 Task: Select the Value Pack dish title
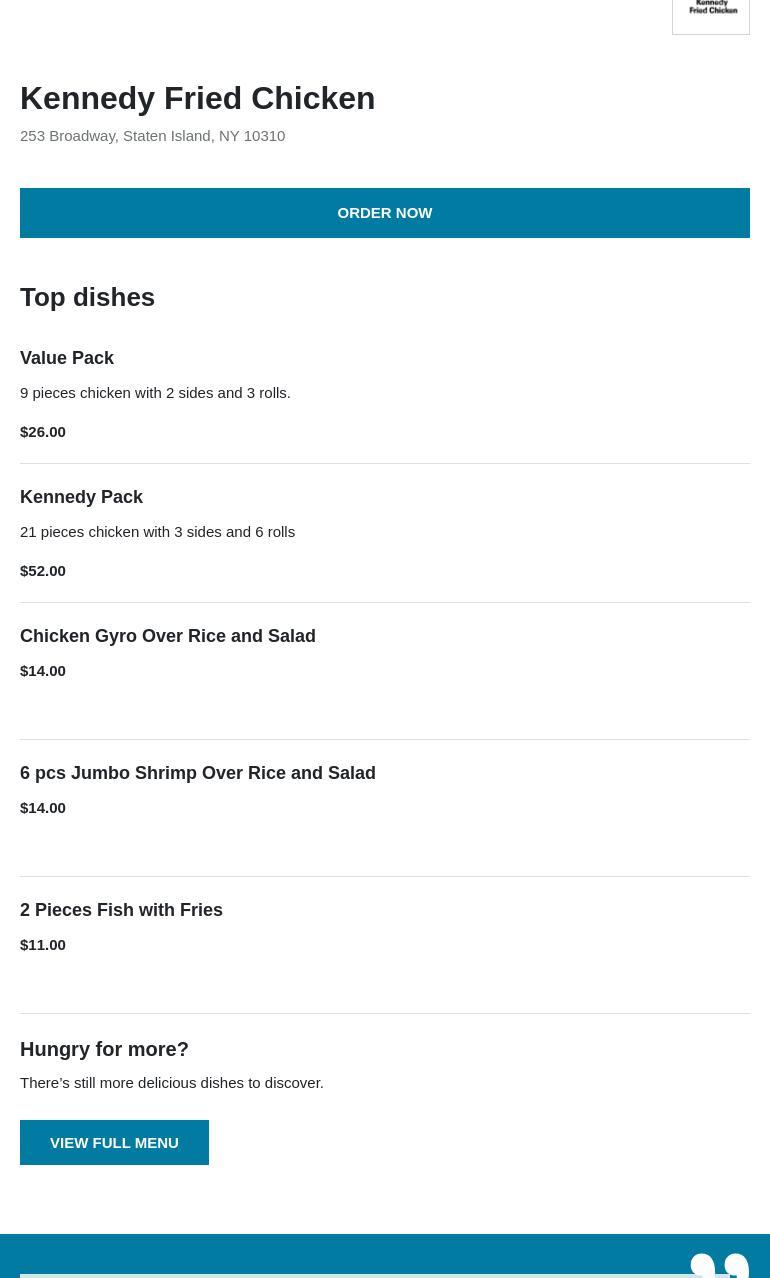pyautogui.click(x=67, y=358)
